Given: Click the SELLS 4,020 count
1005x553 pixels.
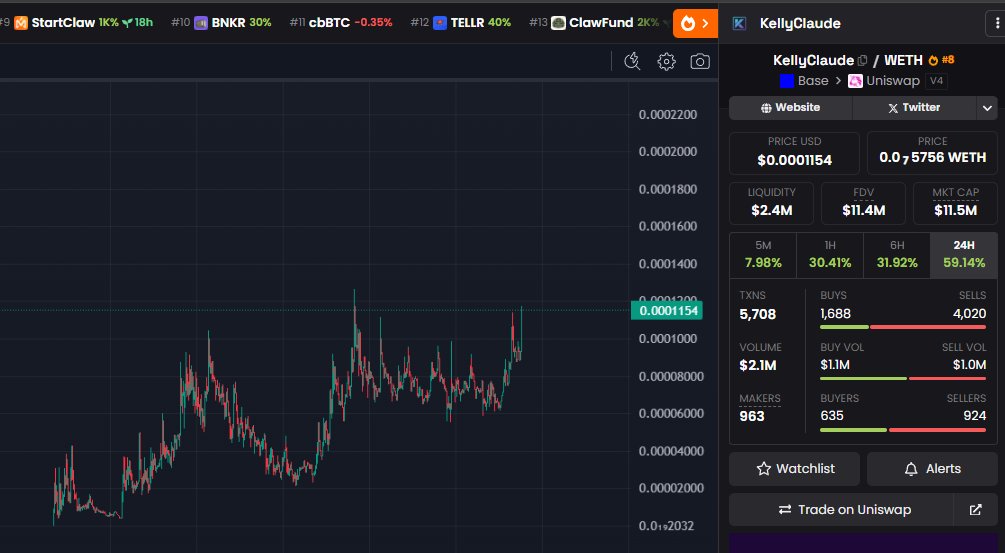Looking at the screenshot, I should (x=969, y=314).
